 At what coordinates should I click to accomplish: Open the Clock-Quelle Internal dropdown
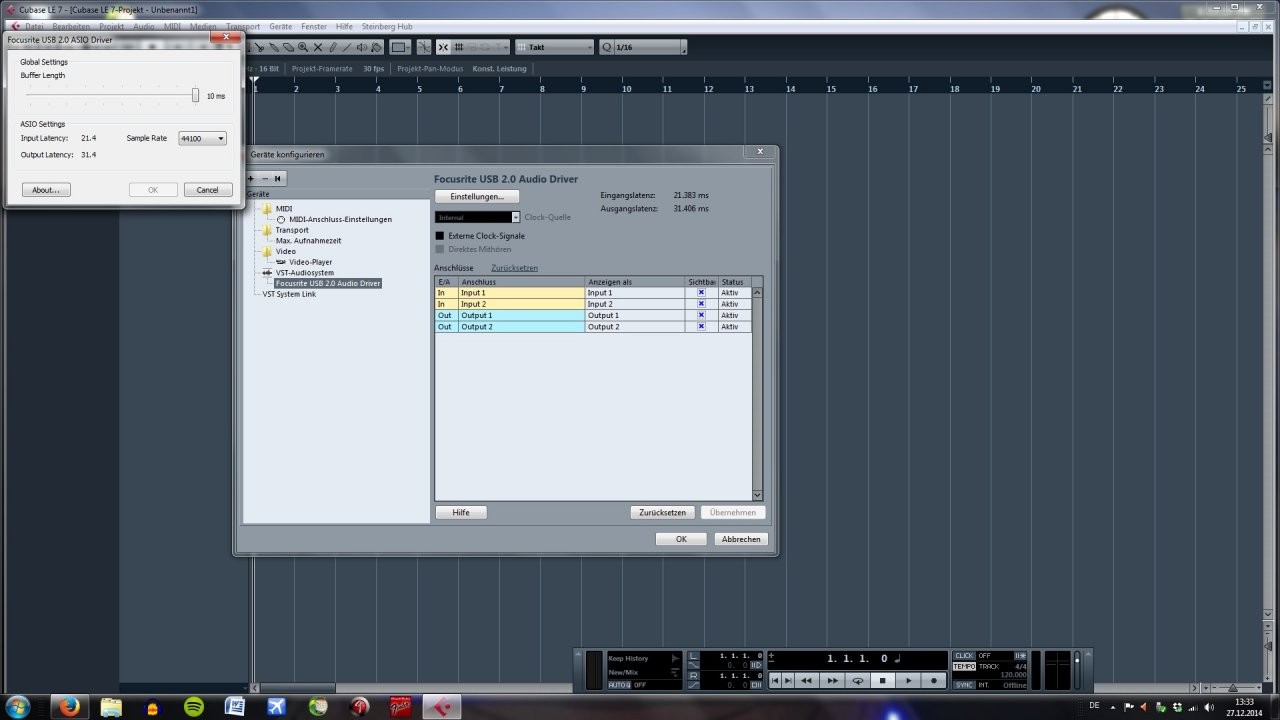click(x=478, y=217)
